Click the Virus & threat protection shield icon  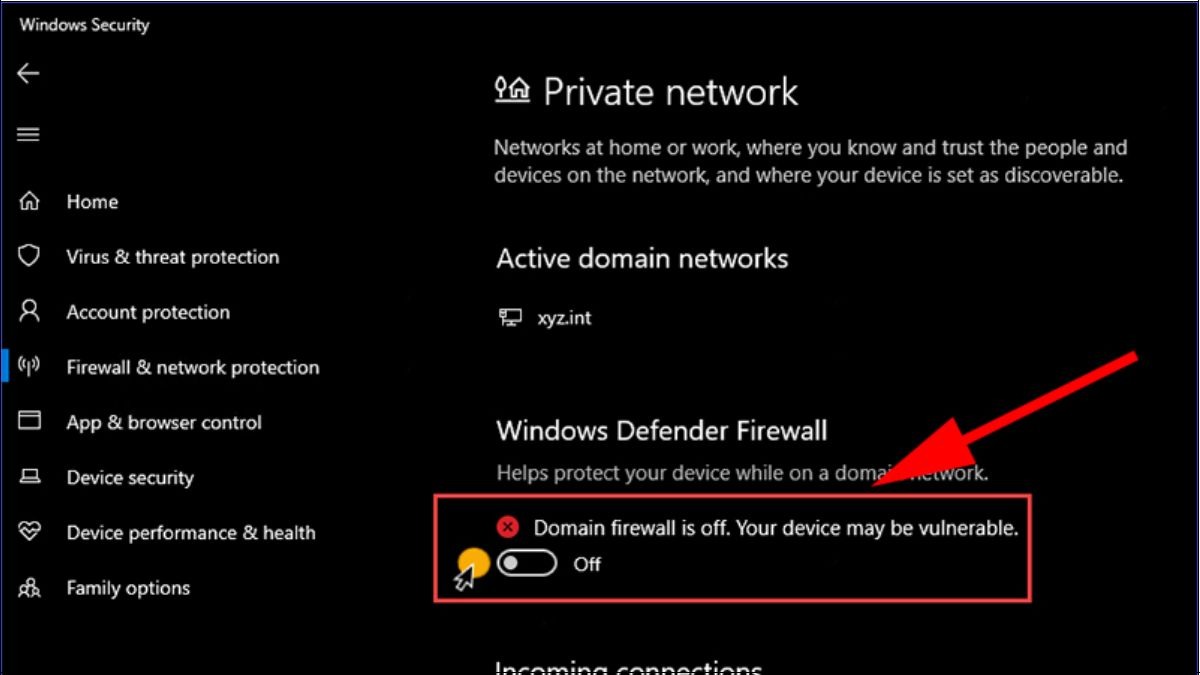point(29,256)
